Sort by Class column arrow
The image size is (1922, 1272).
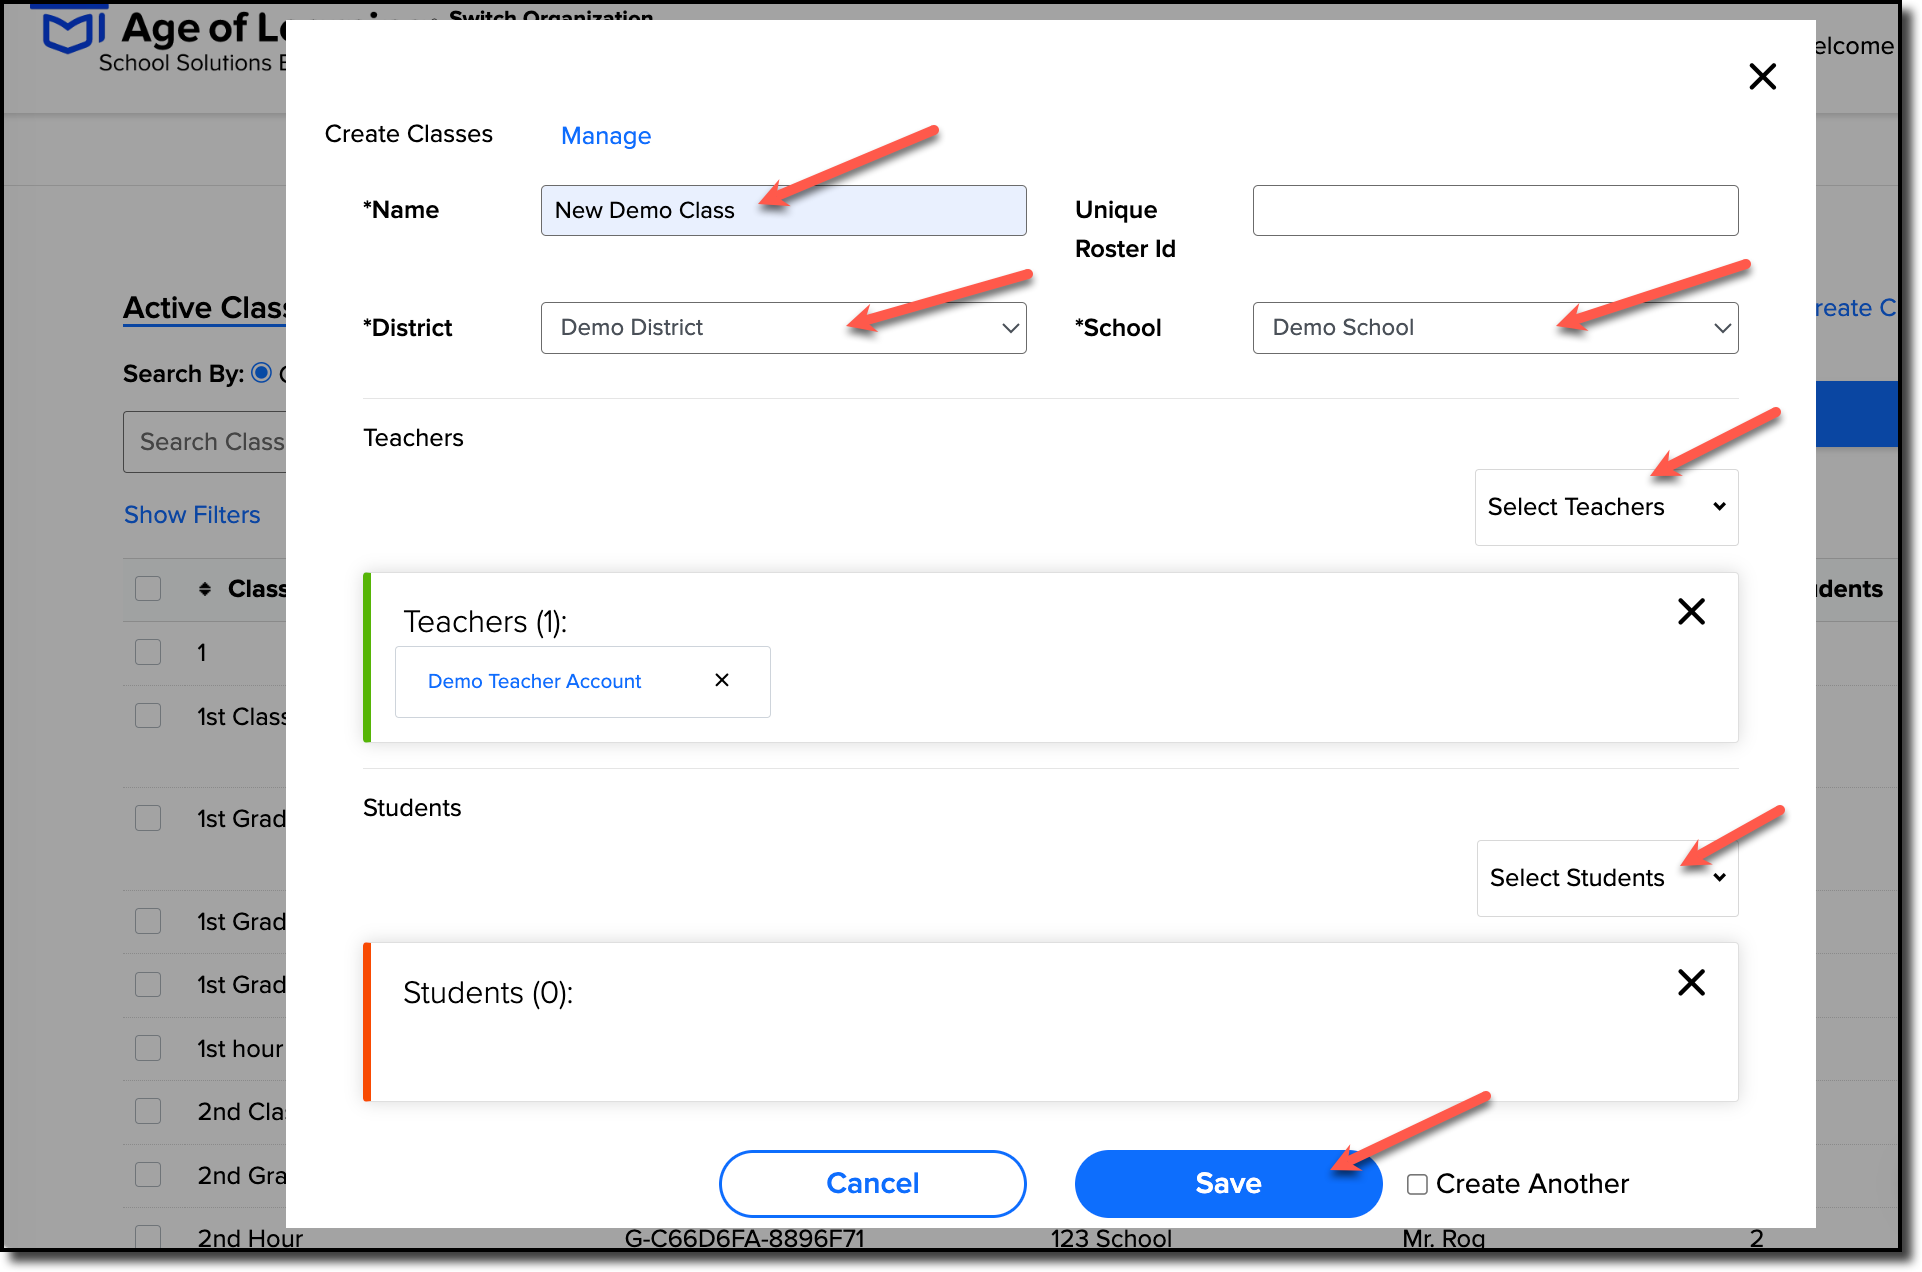click(x=205, y=589)
